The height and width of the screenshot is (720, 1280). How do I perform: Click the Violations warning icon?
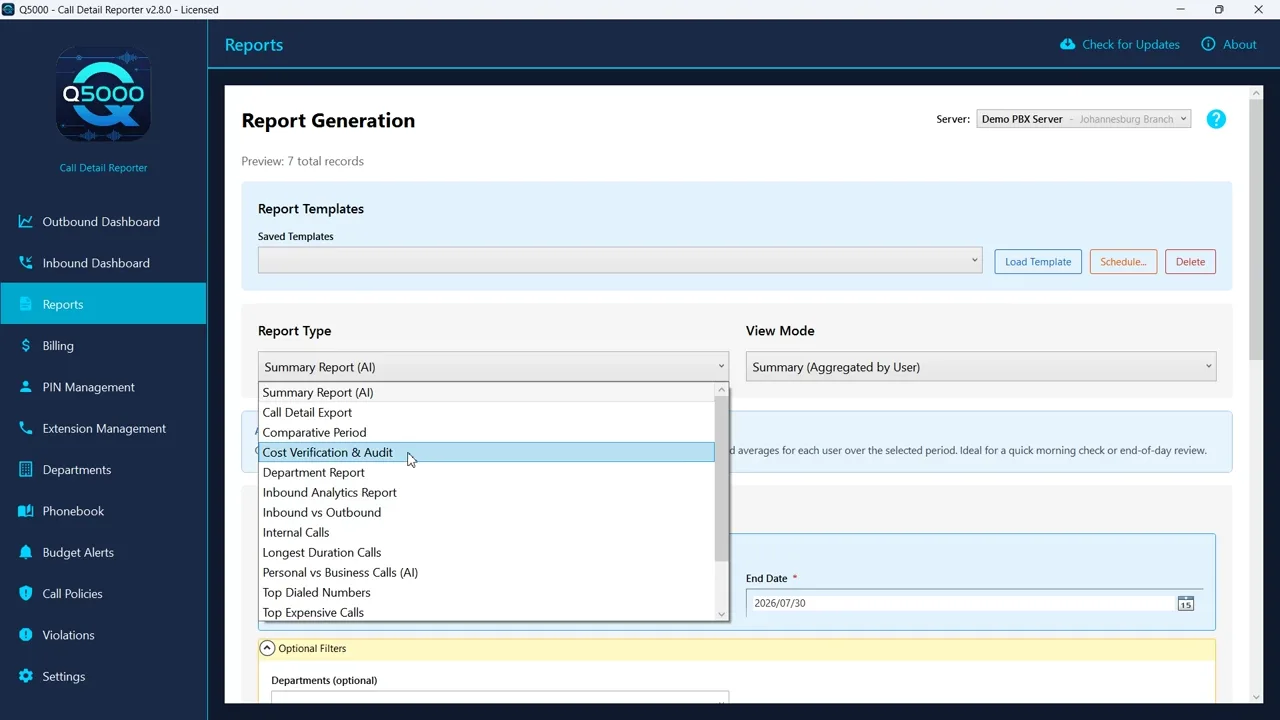[x=26, y=635]
